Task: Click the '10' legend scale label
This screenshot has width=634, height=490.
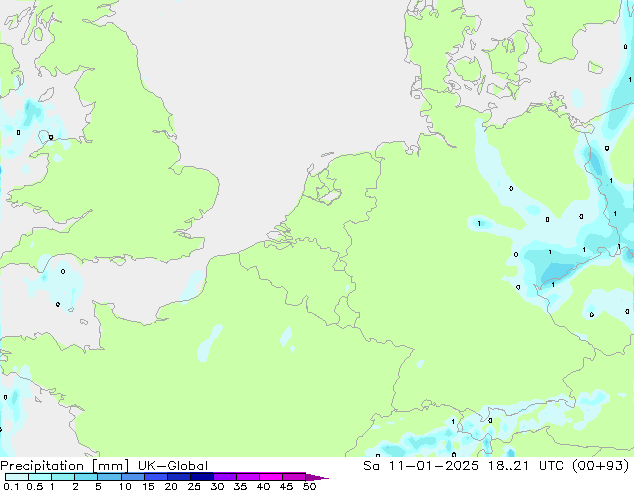Action: pos(125,486)
